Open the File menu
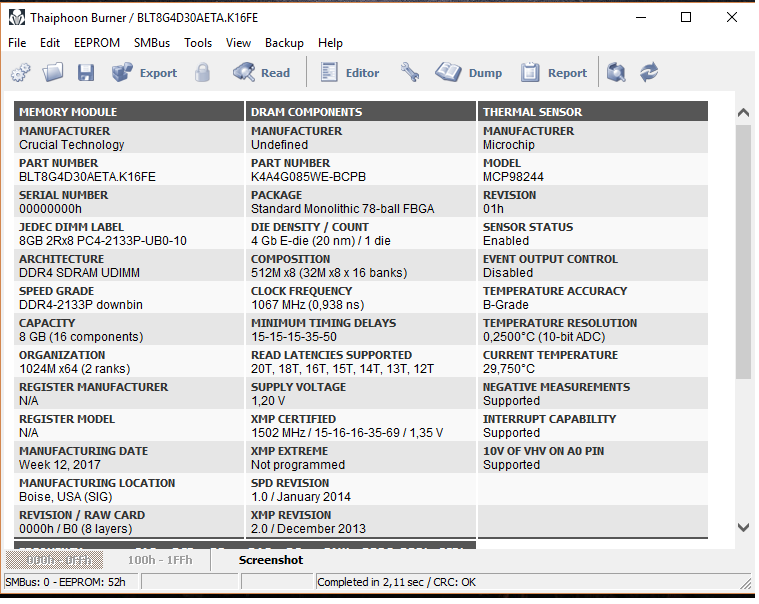The image size is (759, 604). point(17,43)
